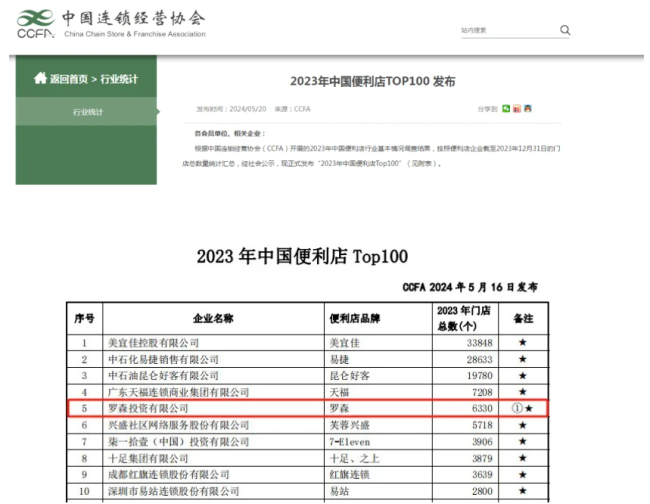Share article to Weibo

pos(517,108)
